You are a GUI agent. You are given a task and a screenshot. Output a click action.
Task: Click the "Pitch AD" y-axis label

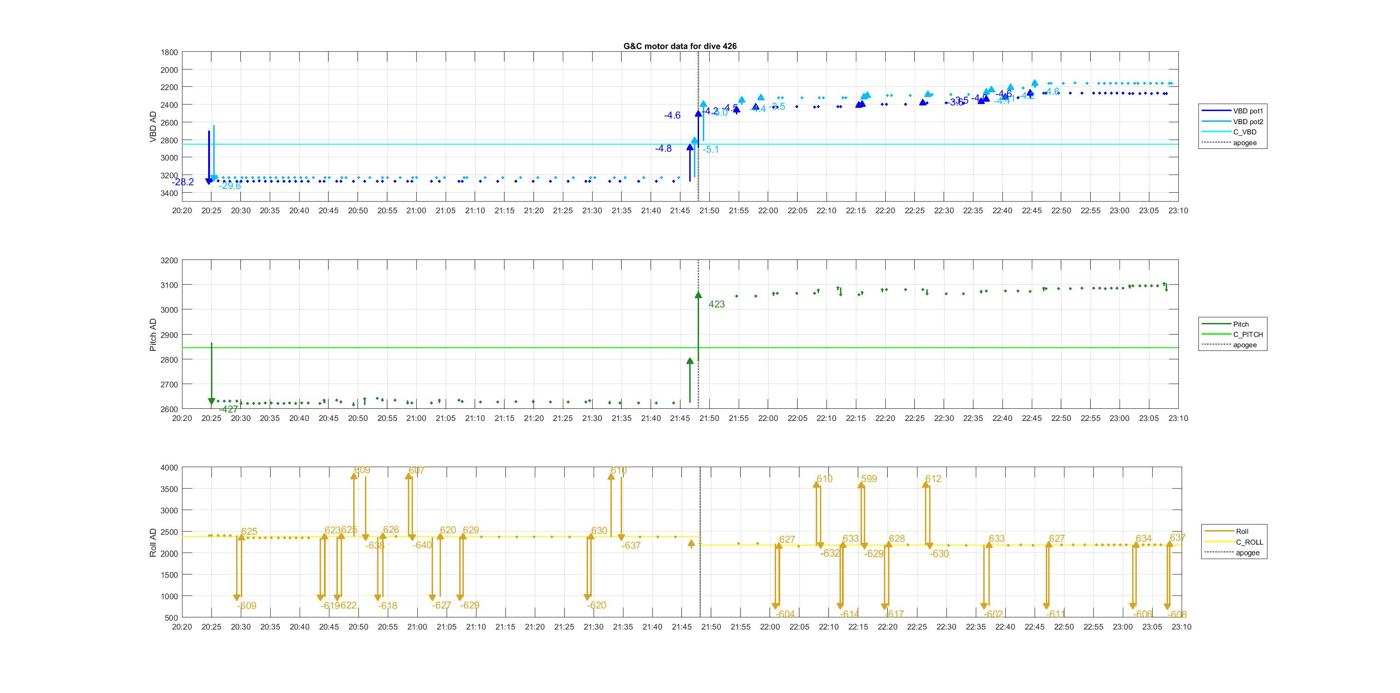click(x=154, y=335)
